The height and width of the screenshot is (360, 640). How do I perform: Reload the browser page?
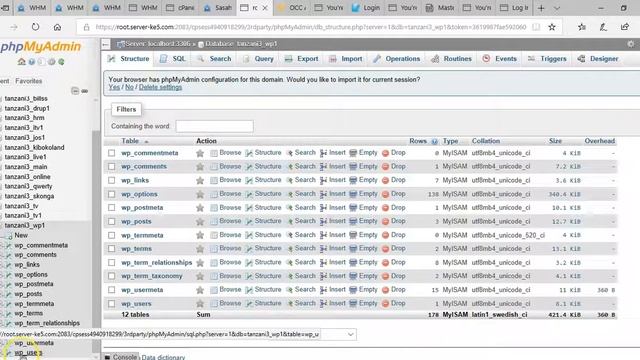point(36,27)
